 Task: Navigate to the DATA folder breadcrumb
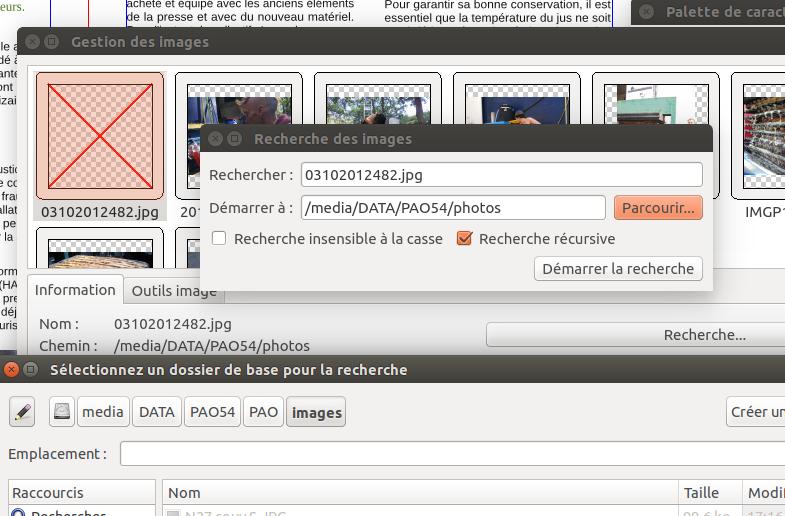[x=157, y=412]
